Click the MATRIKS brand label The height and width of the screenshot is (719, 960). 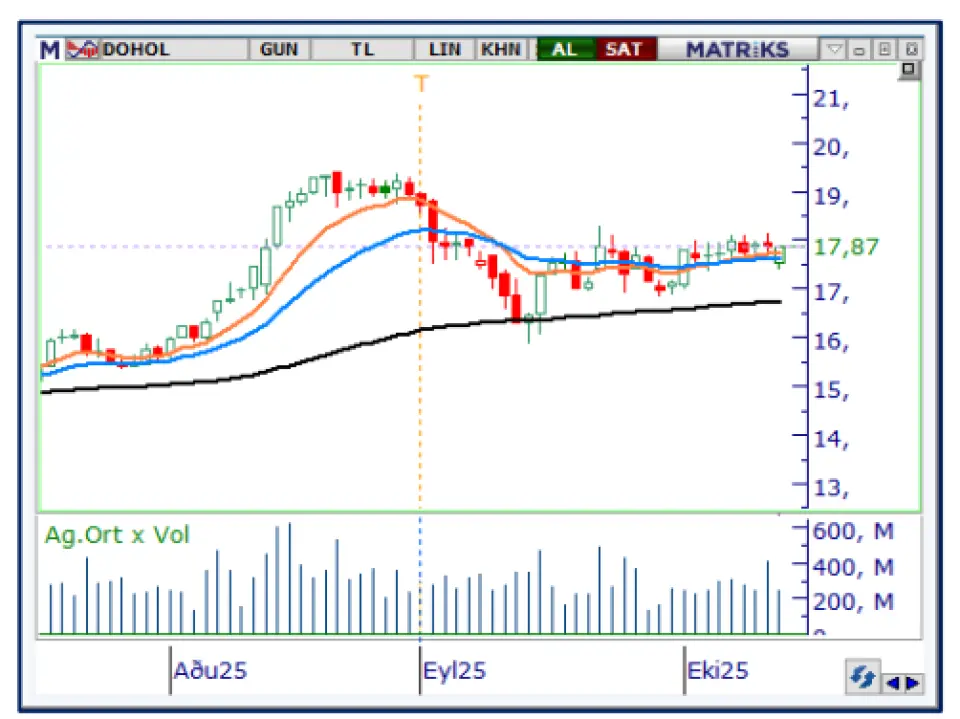(x=738, y=49)
